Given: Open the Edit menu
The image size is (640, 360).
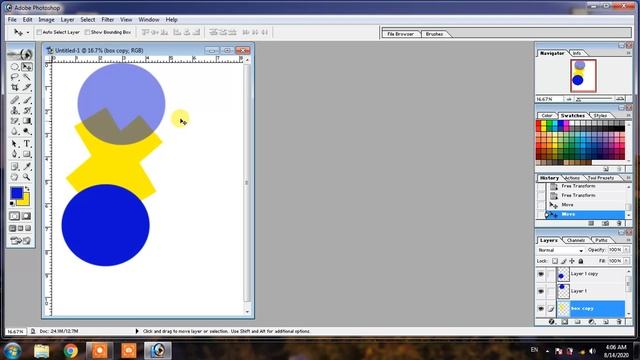Looking at the screenshot, I should [x=27, y=20].
